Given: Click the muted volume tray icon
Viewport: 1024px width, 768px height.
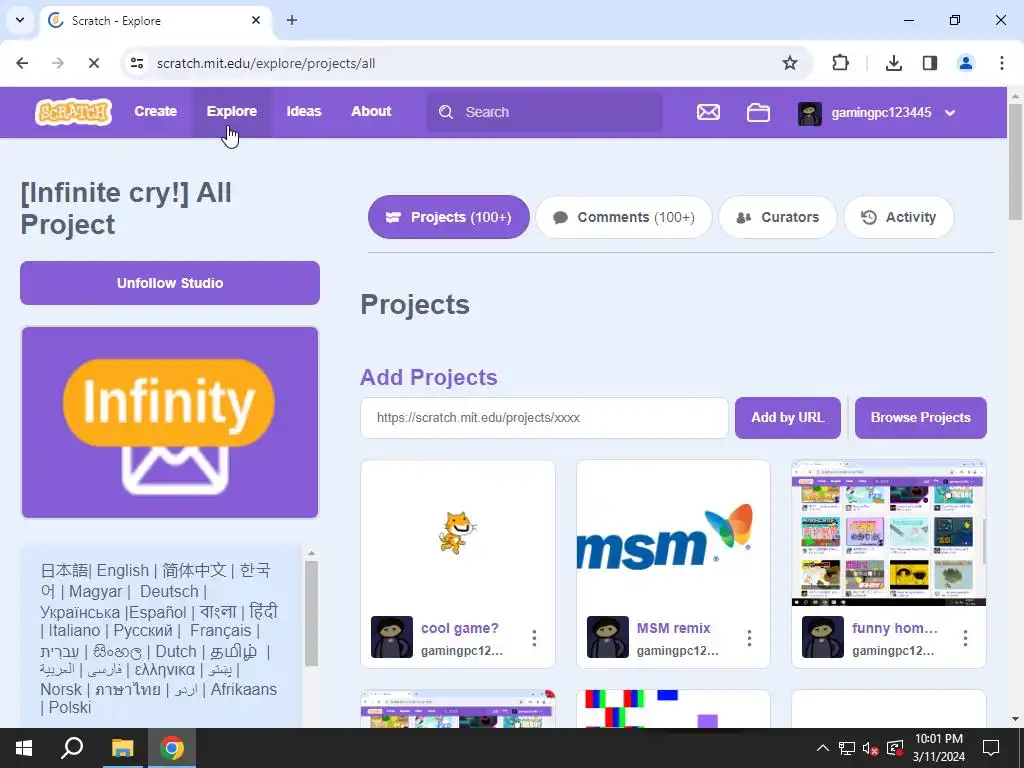Looking at the screenshot, I should pos(870,748).
